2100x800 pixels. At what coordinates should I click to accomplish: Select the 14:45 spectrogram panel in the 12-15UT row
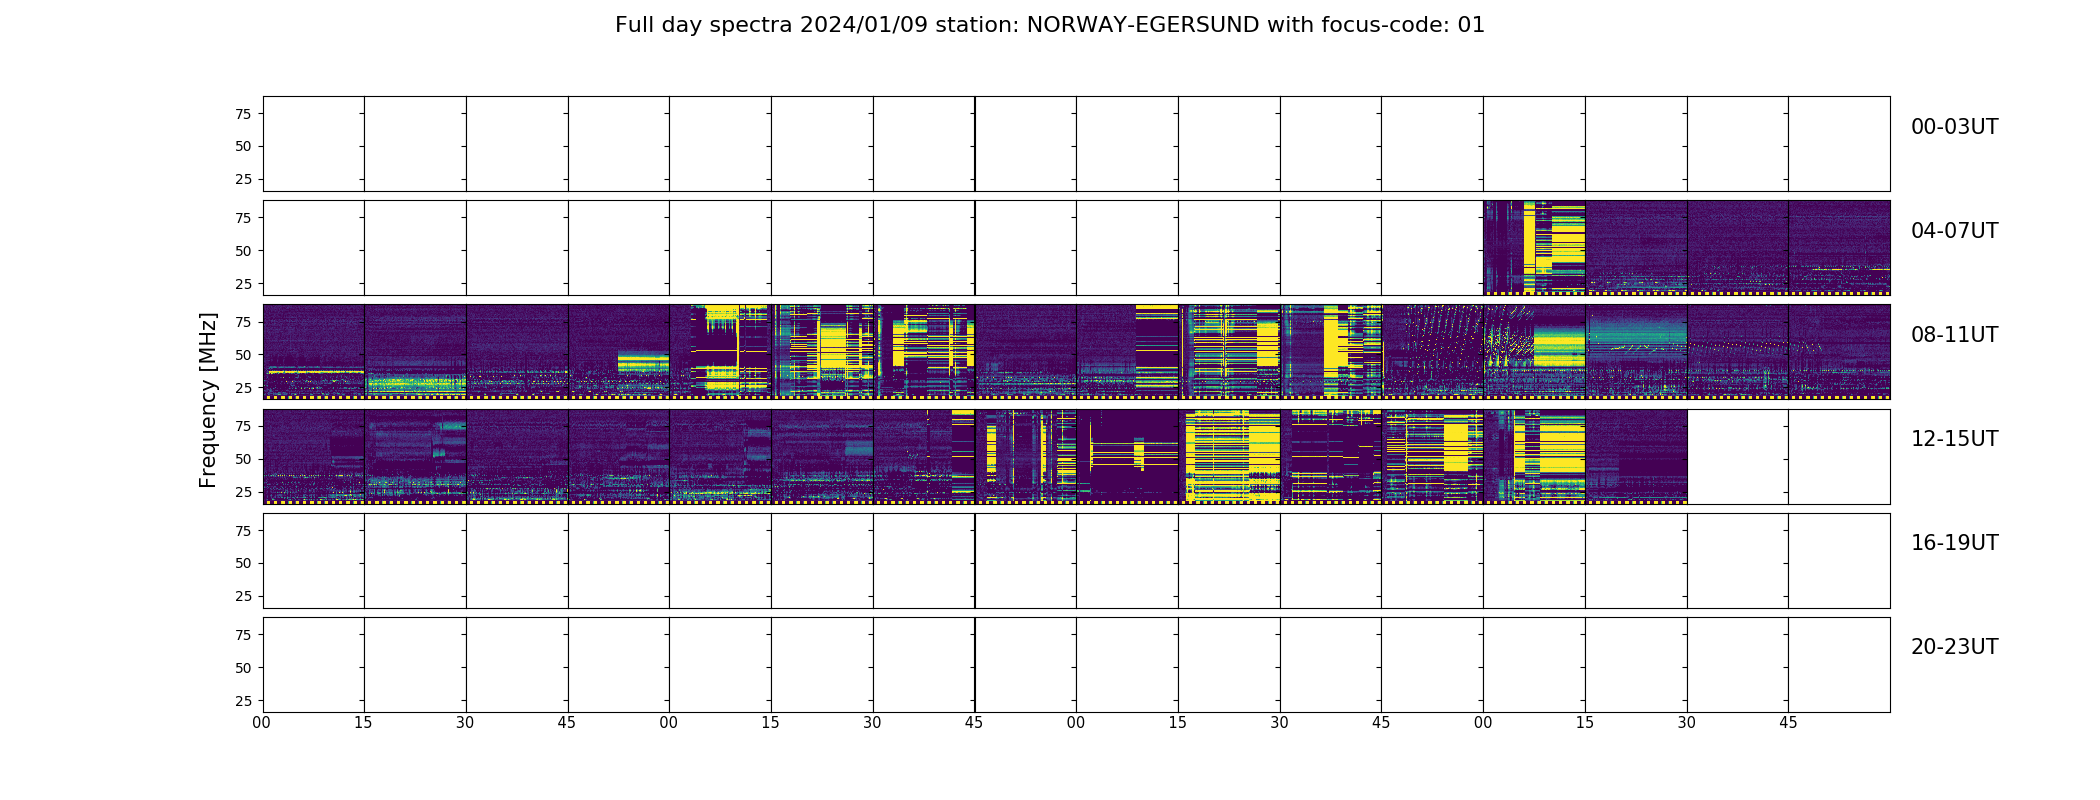tap(1432, 456)
